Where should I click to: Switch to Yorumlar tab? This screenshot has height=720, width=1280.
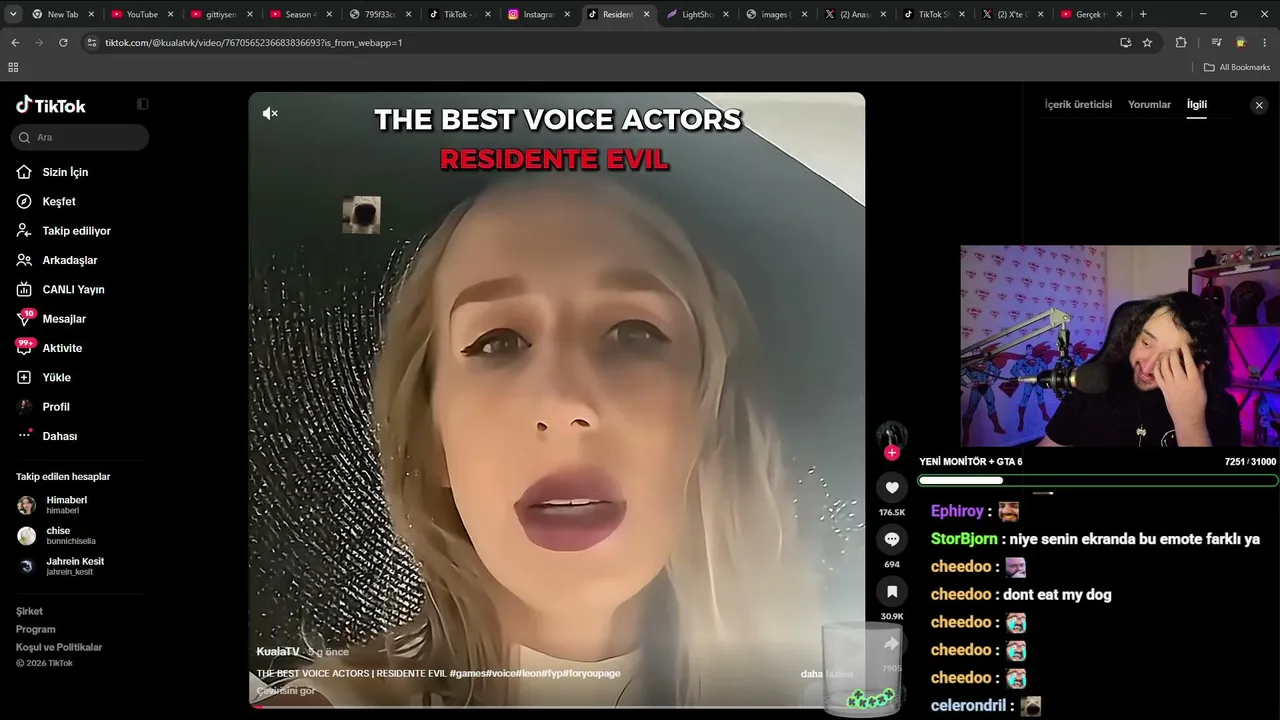click(x=1149, y=104)
